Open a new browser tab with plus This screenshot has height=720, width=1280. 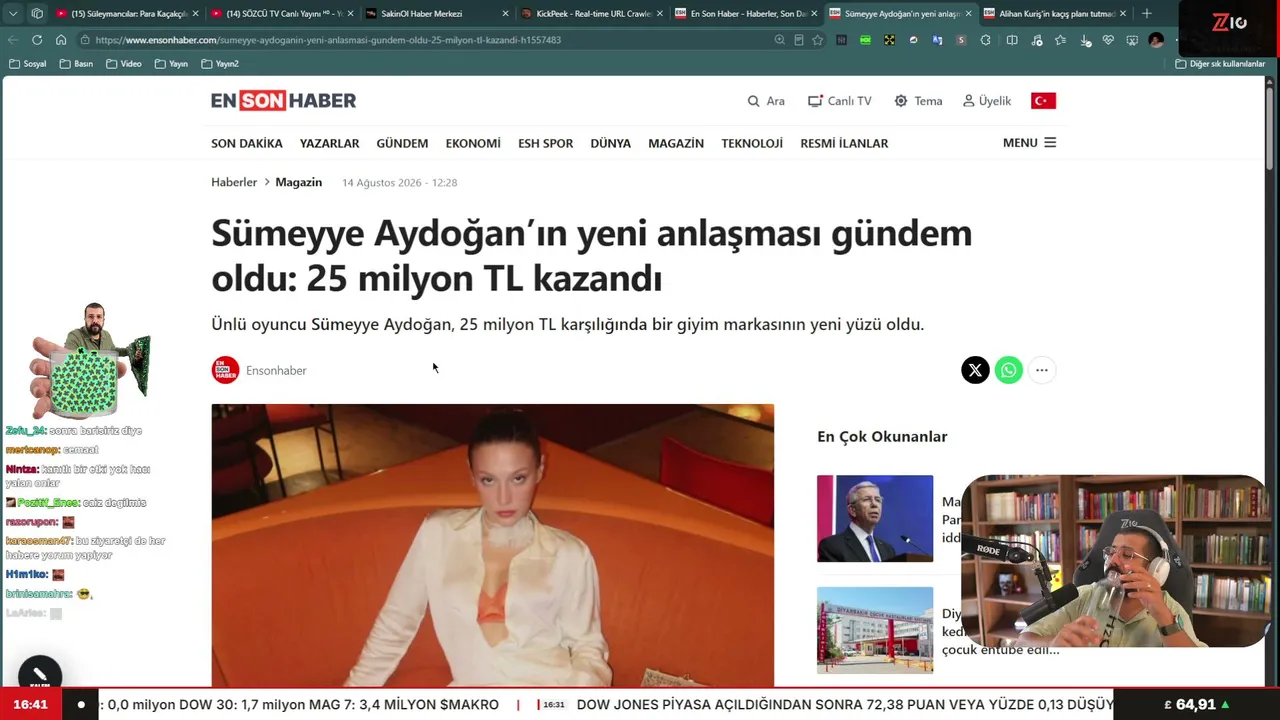[x=1146, y=14]
